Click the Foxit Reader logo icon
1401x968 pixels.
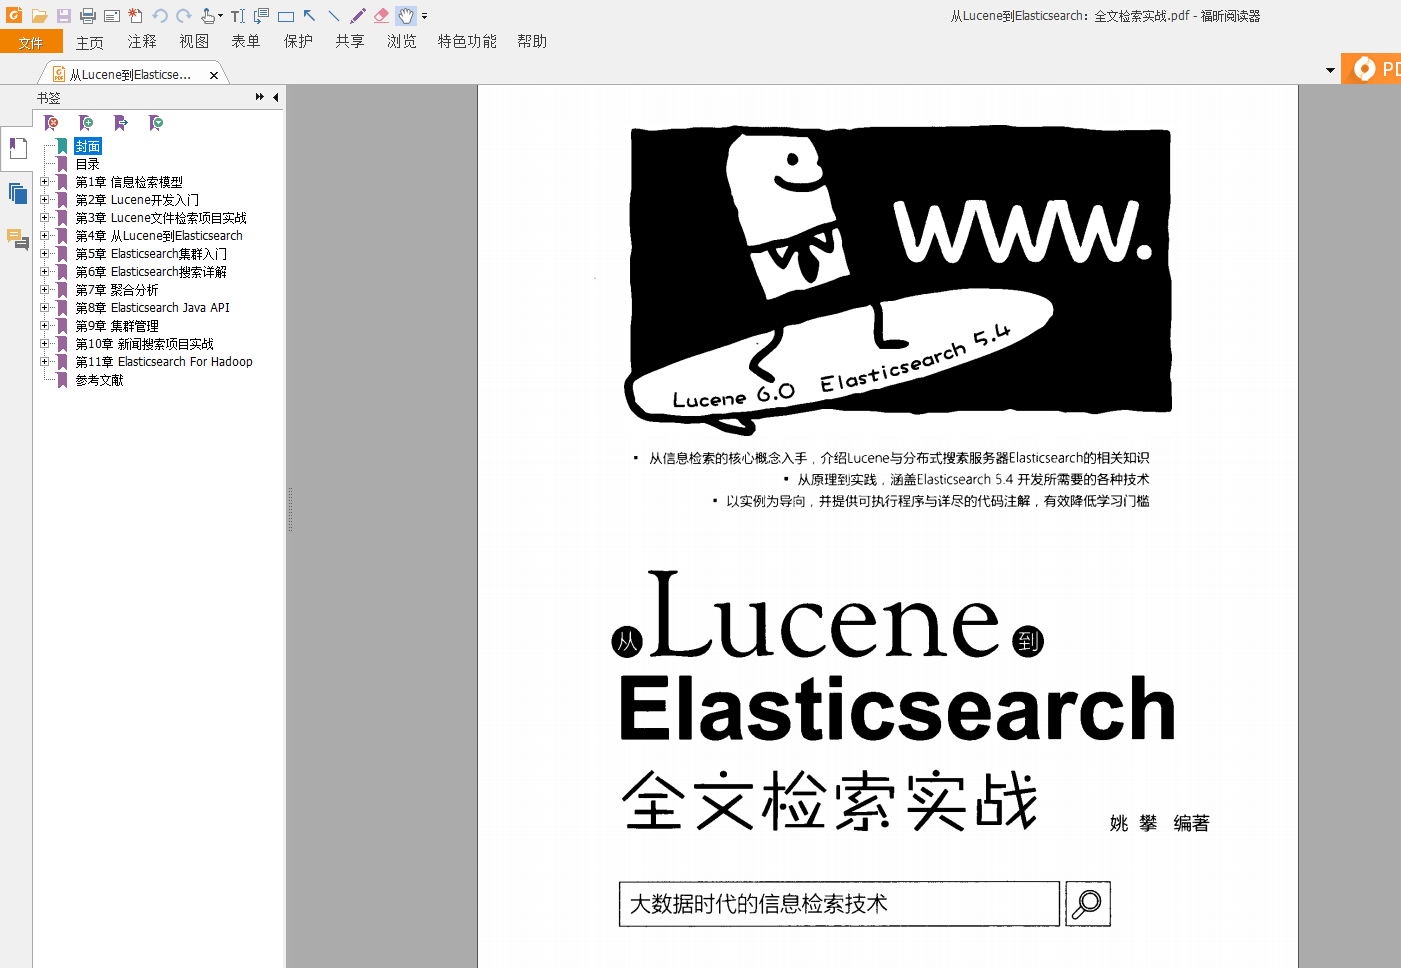tap(14, 15)
